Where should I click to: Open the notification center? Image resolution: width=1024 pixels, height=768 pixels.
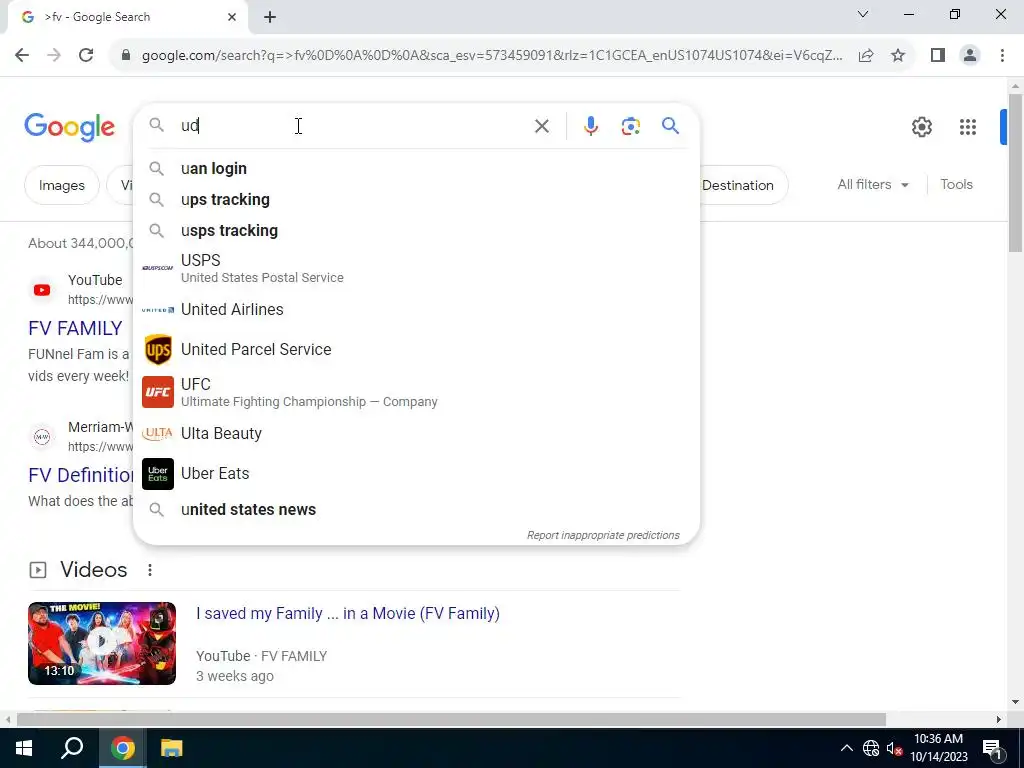coord(993,748)
